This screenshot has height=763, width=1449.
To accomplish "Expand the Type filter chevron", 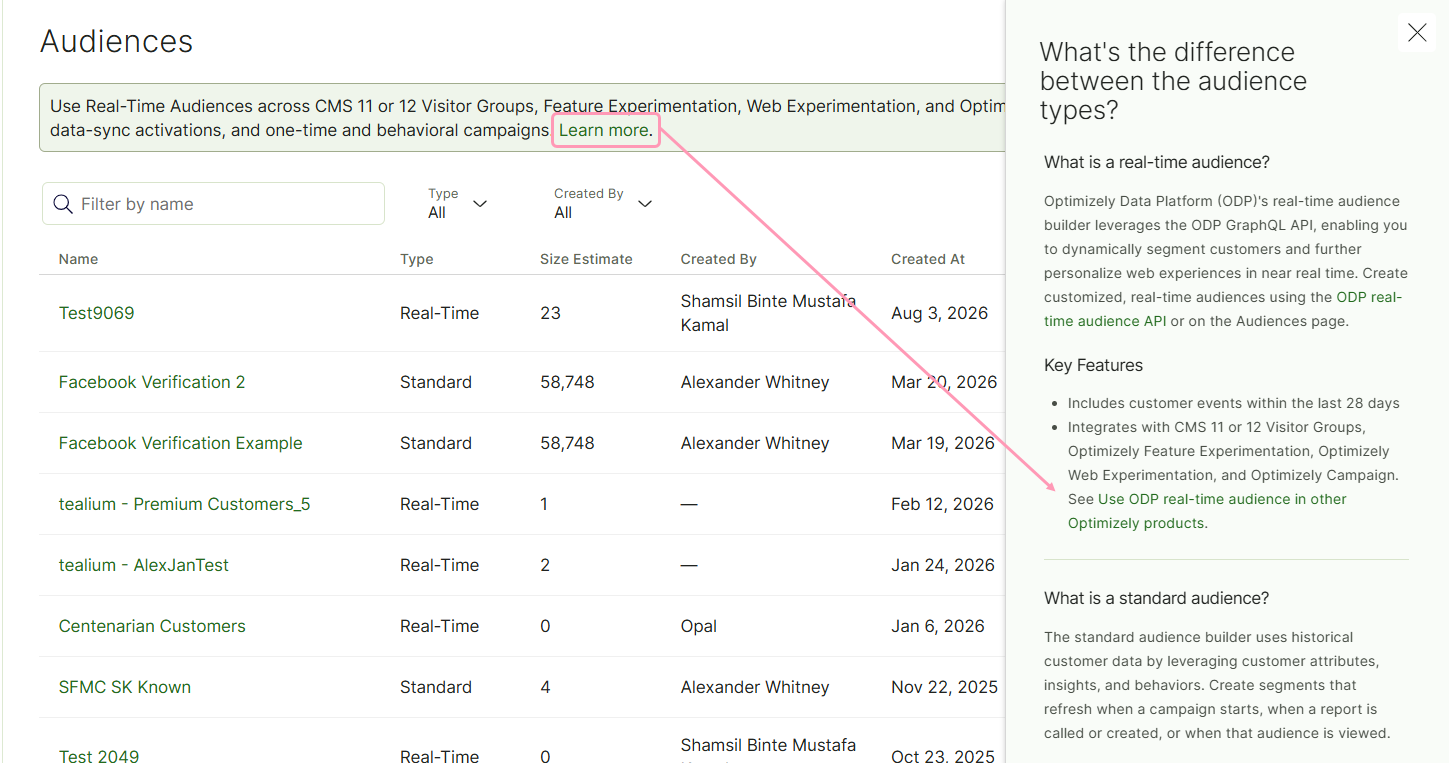I will pos(480,204).
